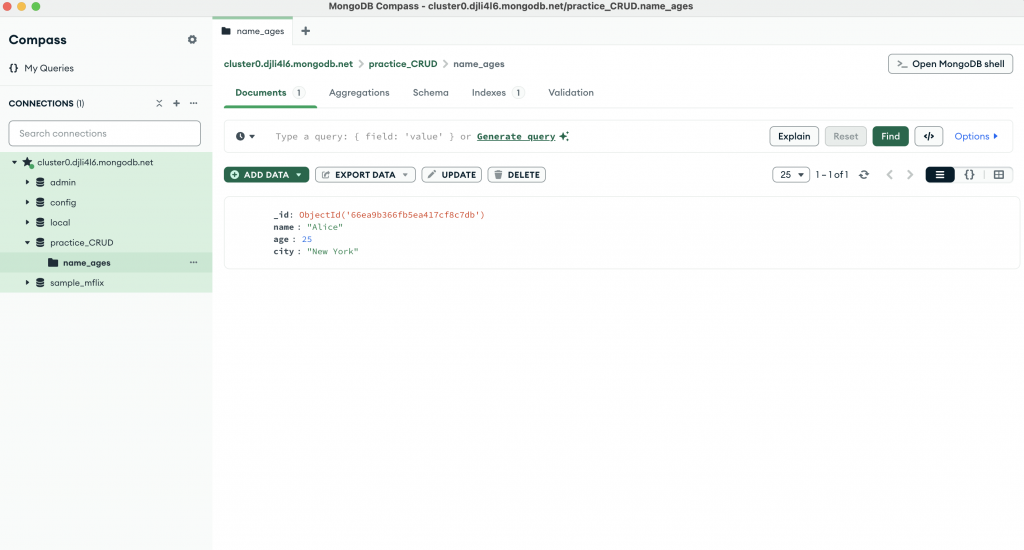Screen dimensions: 1024x550
Task: Click the favorite star on cluster0 connection
Action: (27, 162)
